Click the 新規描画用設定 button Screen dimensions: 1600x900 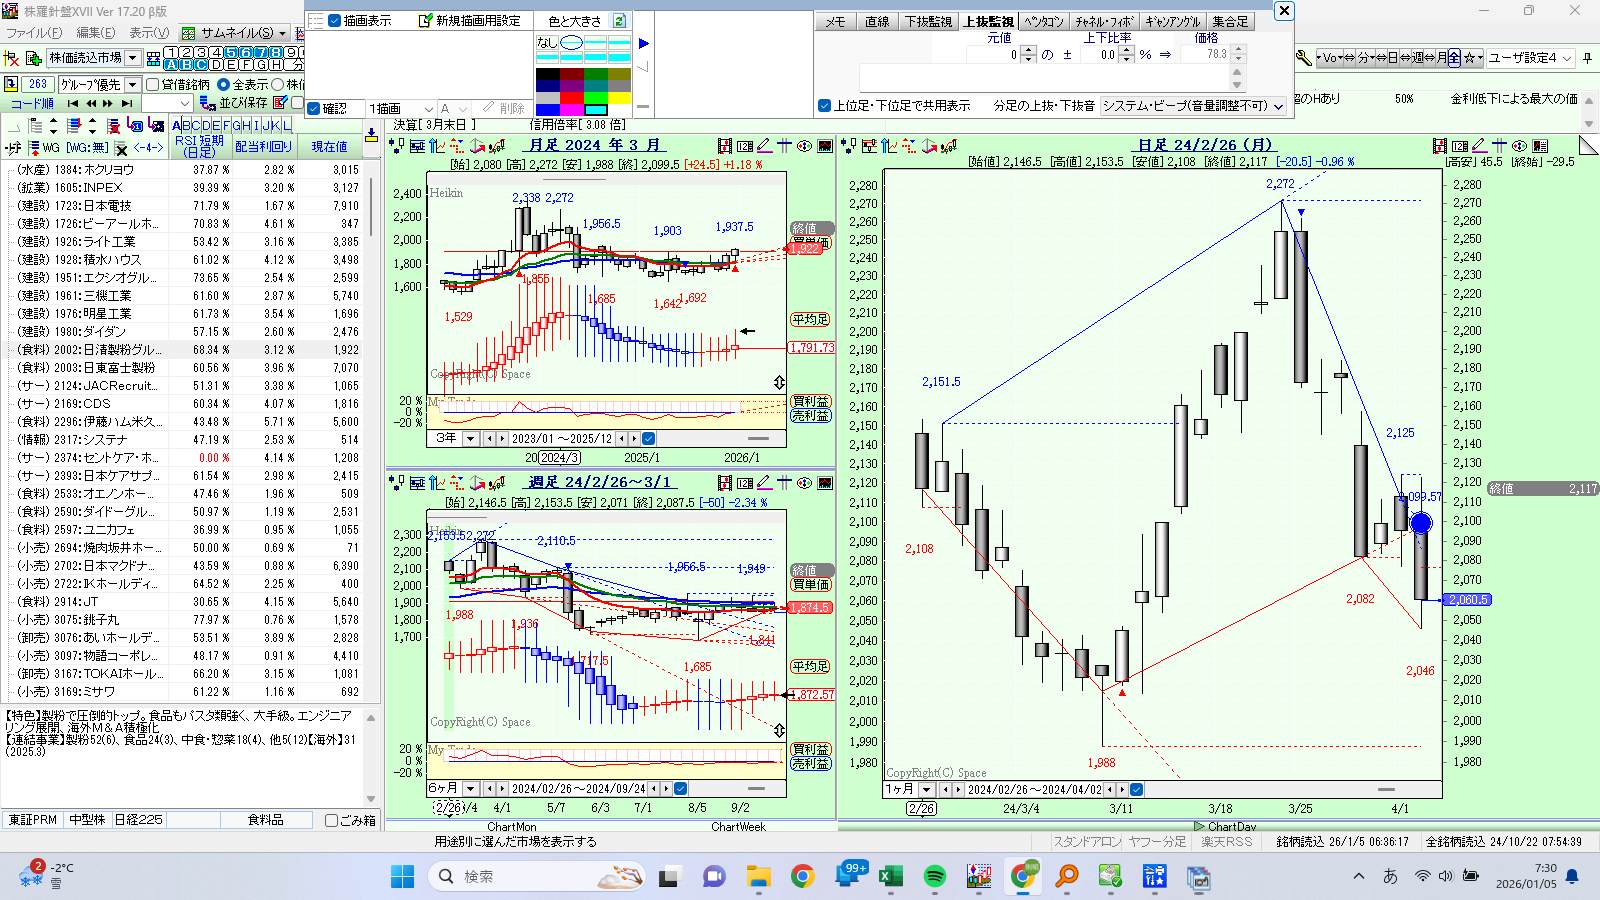[x=469, y=21]
